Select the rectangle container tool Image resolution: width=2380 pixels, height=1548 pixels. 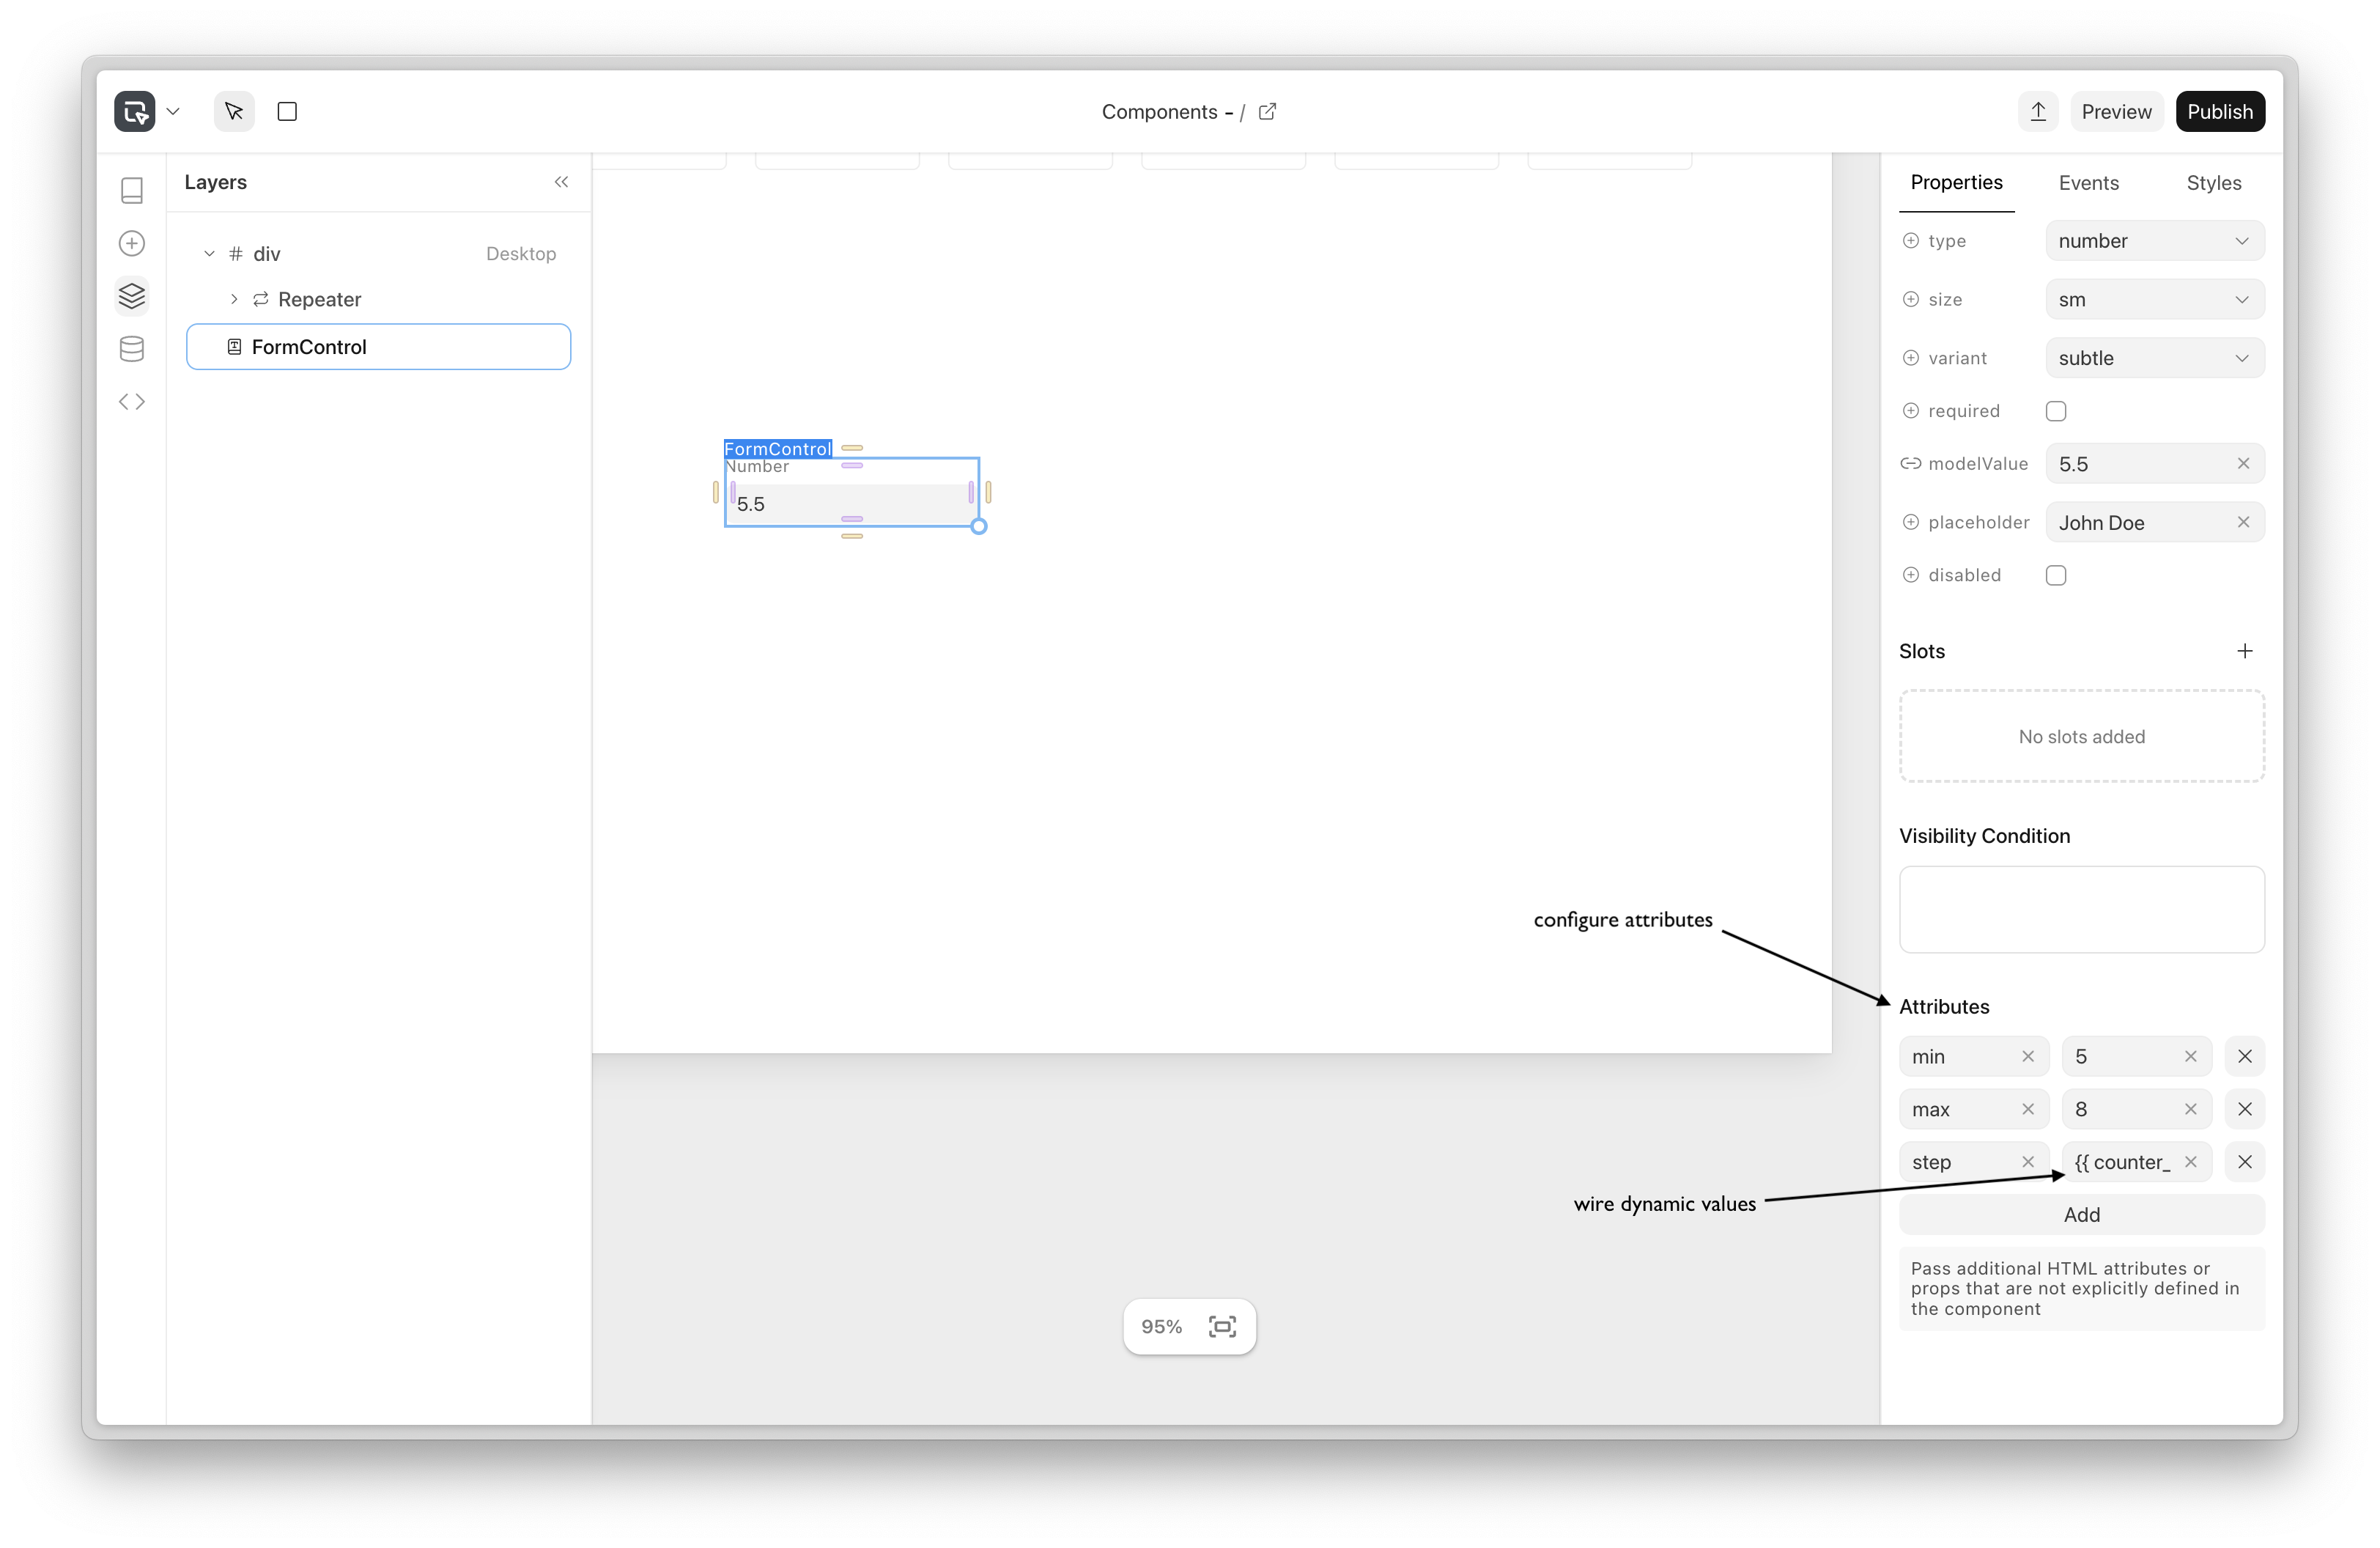[x=287, y=111]
